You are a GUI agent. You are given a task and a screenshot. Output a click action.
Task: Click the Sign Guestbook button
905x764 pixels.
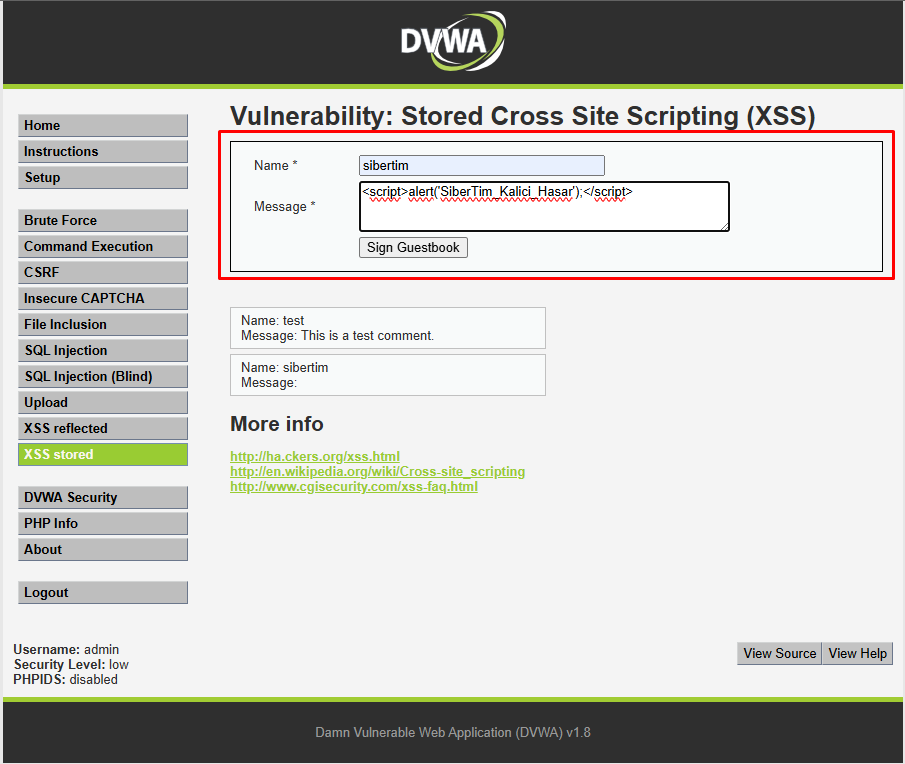413,248
